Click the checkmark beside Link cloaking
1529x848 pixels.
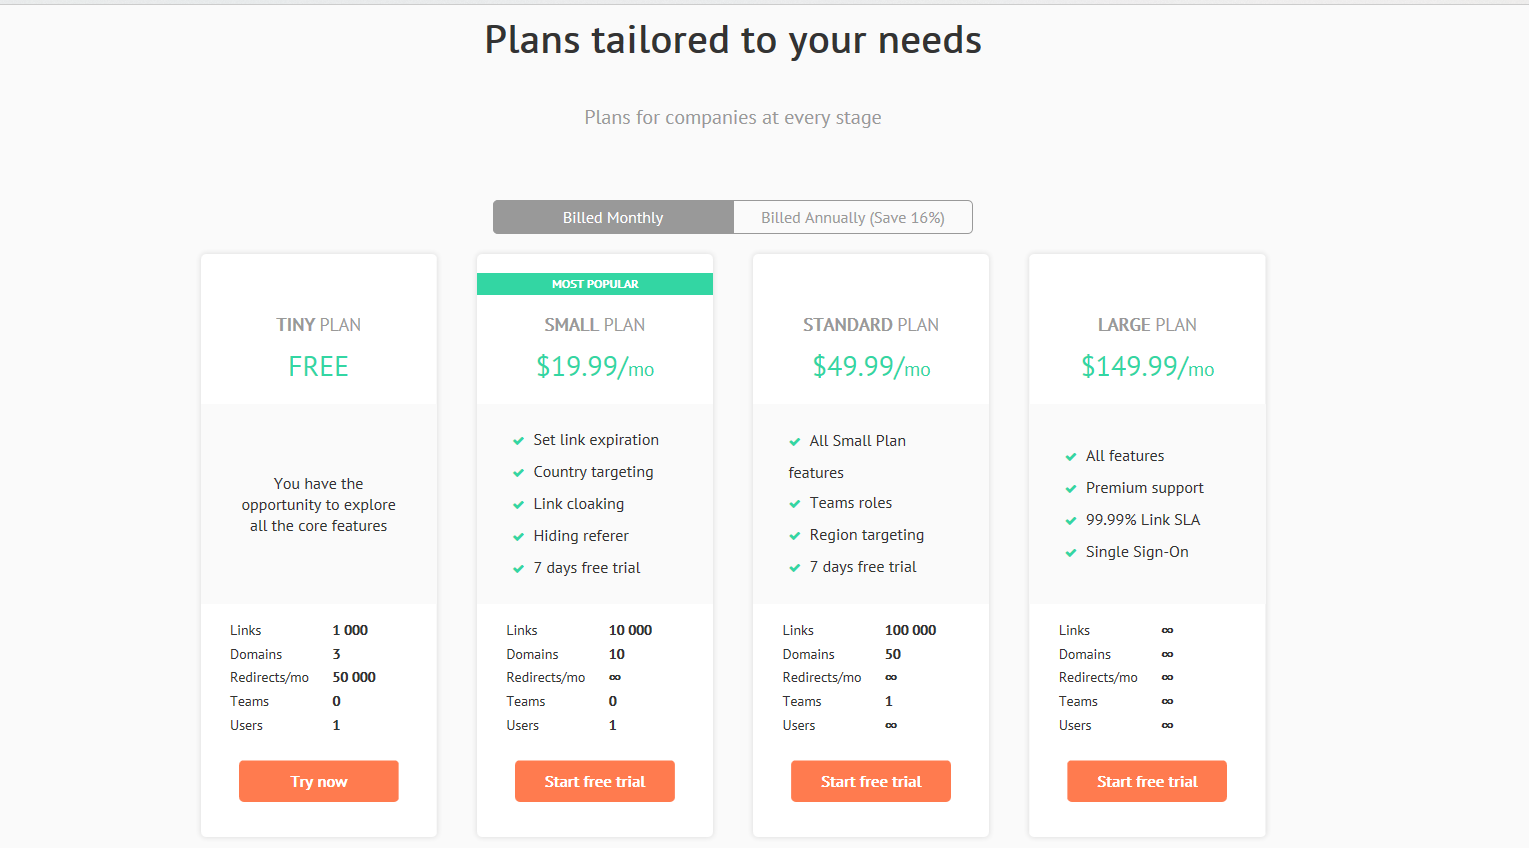coord(518,505)
